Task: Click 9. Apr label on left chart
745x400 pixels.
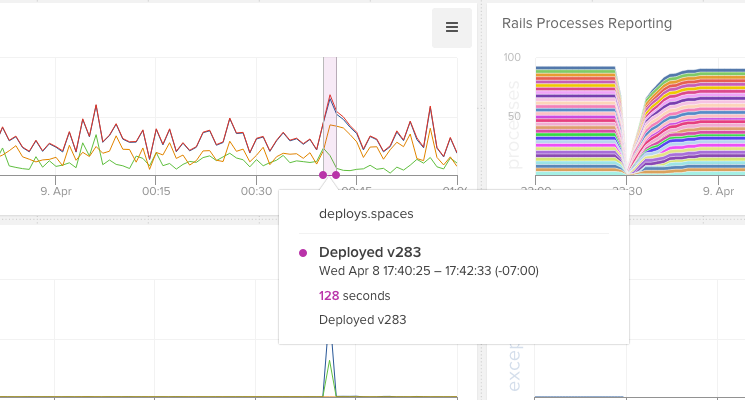Action: 56,190
